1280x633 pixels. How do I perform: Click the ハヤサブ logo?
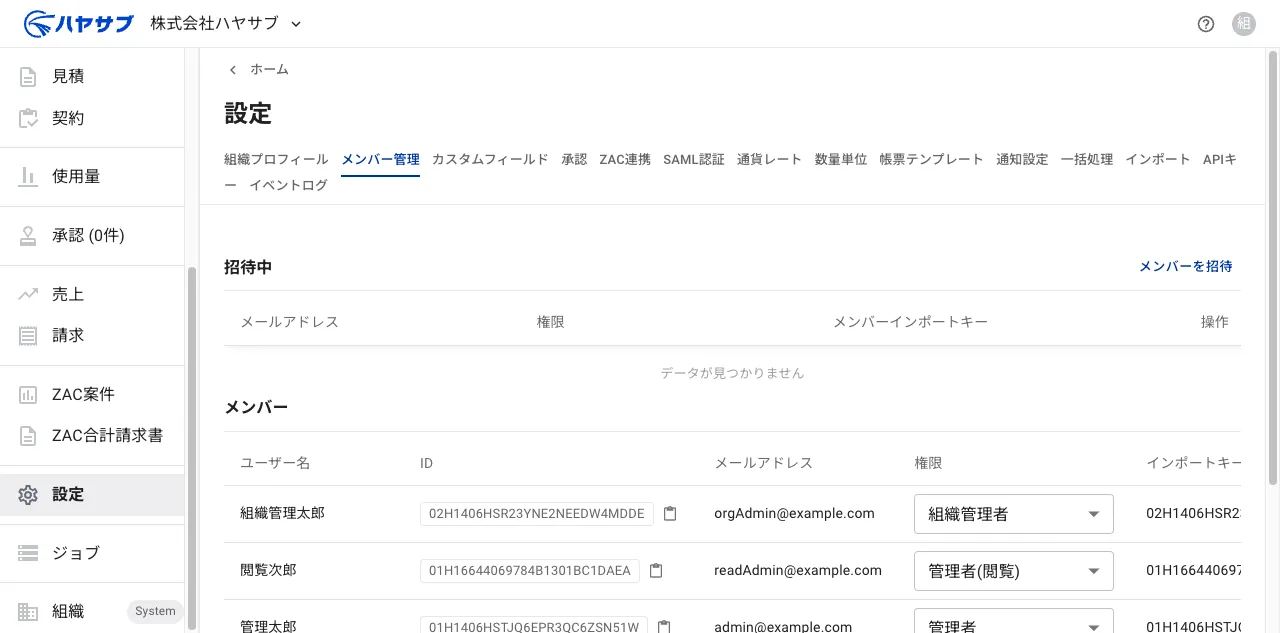(78, 23)
